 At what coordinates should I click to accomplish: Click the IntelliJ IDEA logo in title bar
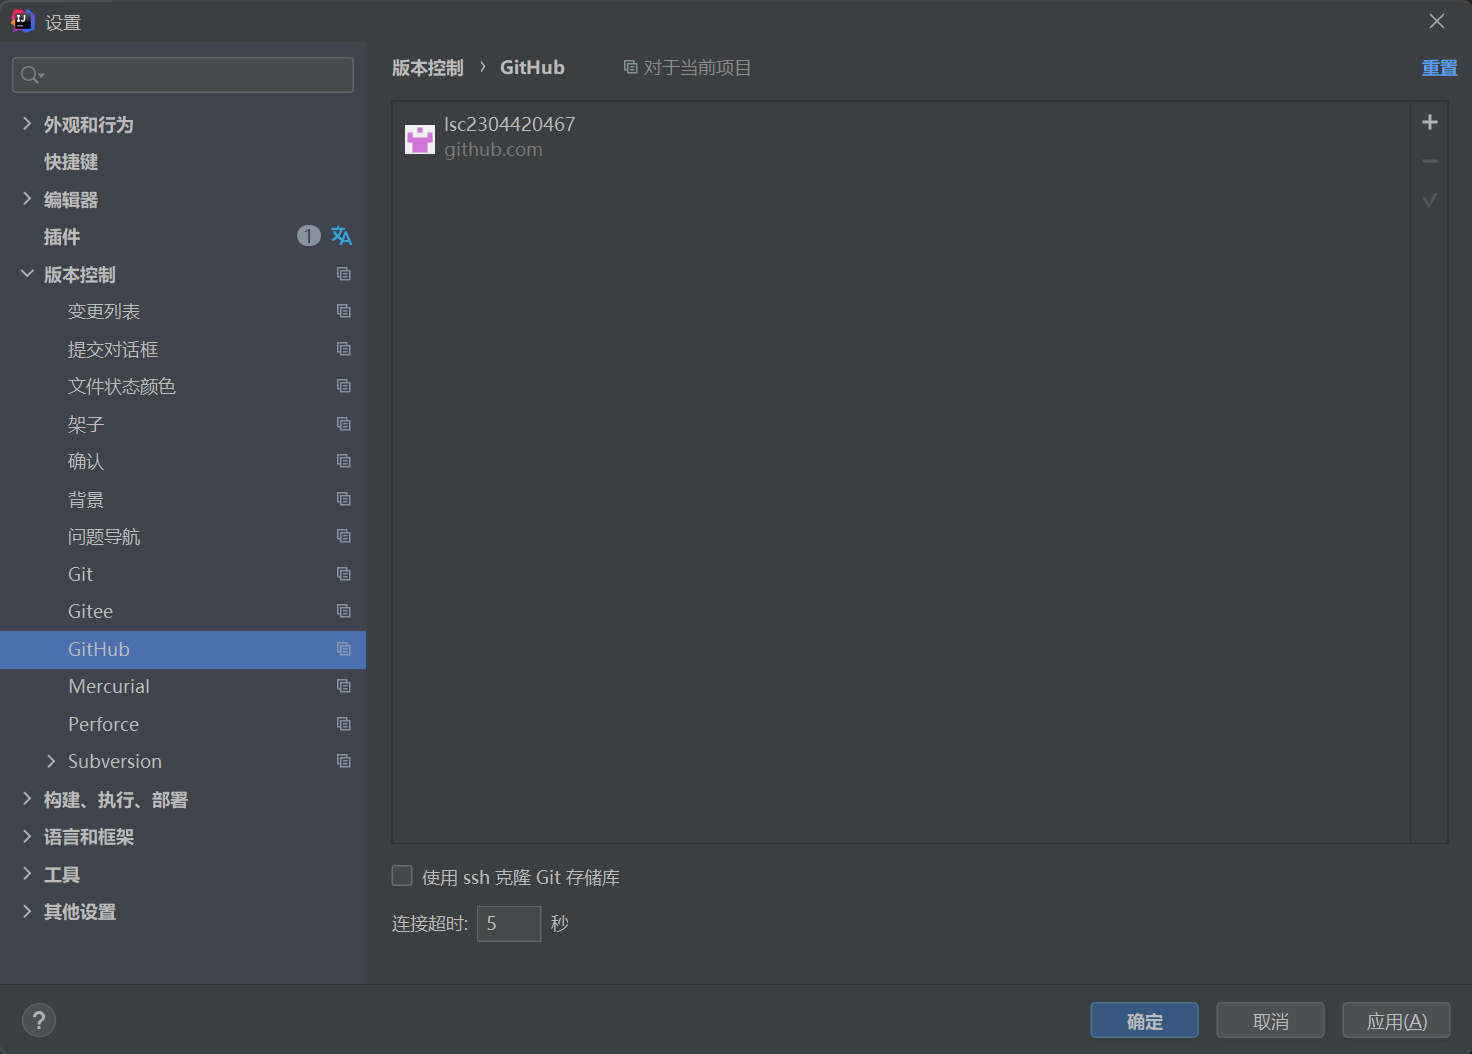coord(22,21)
